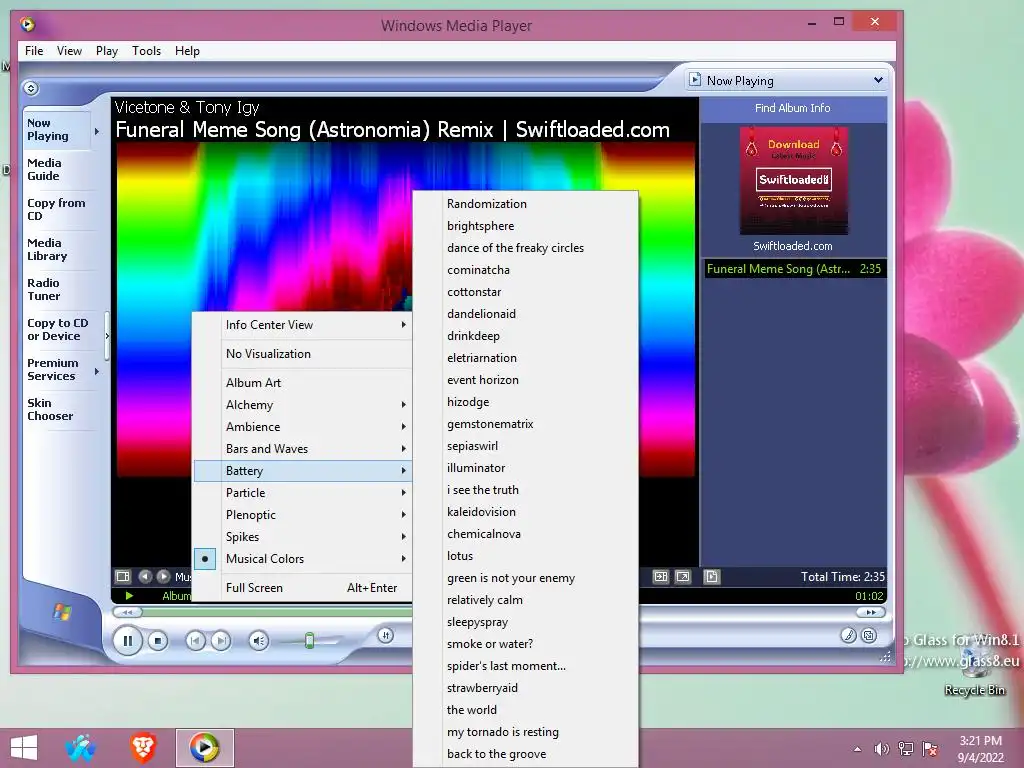Pause playback with the pause button
1024x768 pixels.
point(128,641)
